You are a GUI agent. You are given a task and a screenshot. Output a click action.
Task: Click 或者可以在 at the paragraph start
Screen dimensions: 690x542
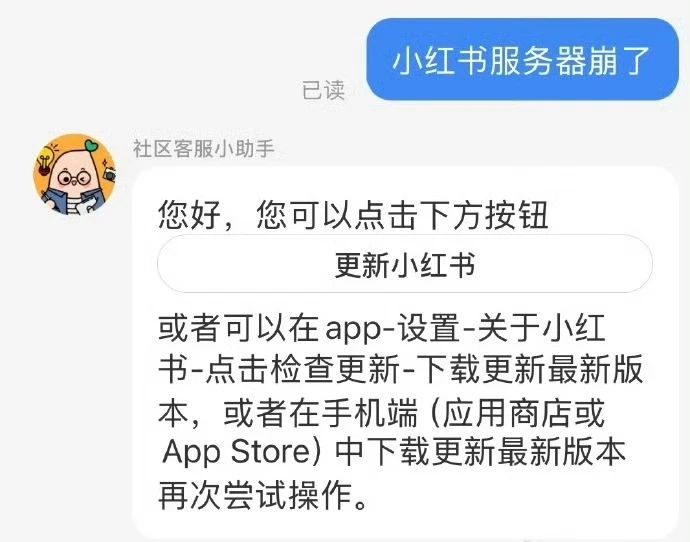pos(239,328)
